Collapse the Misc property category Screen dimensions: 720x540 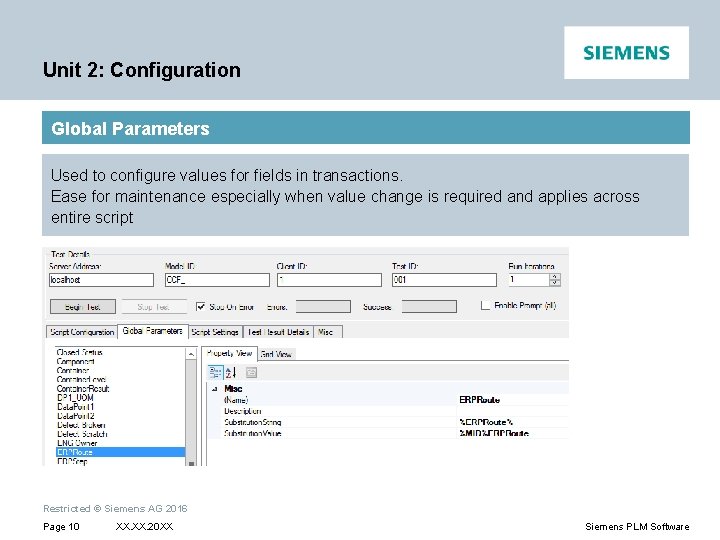pos(214,389)
